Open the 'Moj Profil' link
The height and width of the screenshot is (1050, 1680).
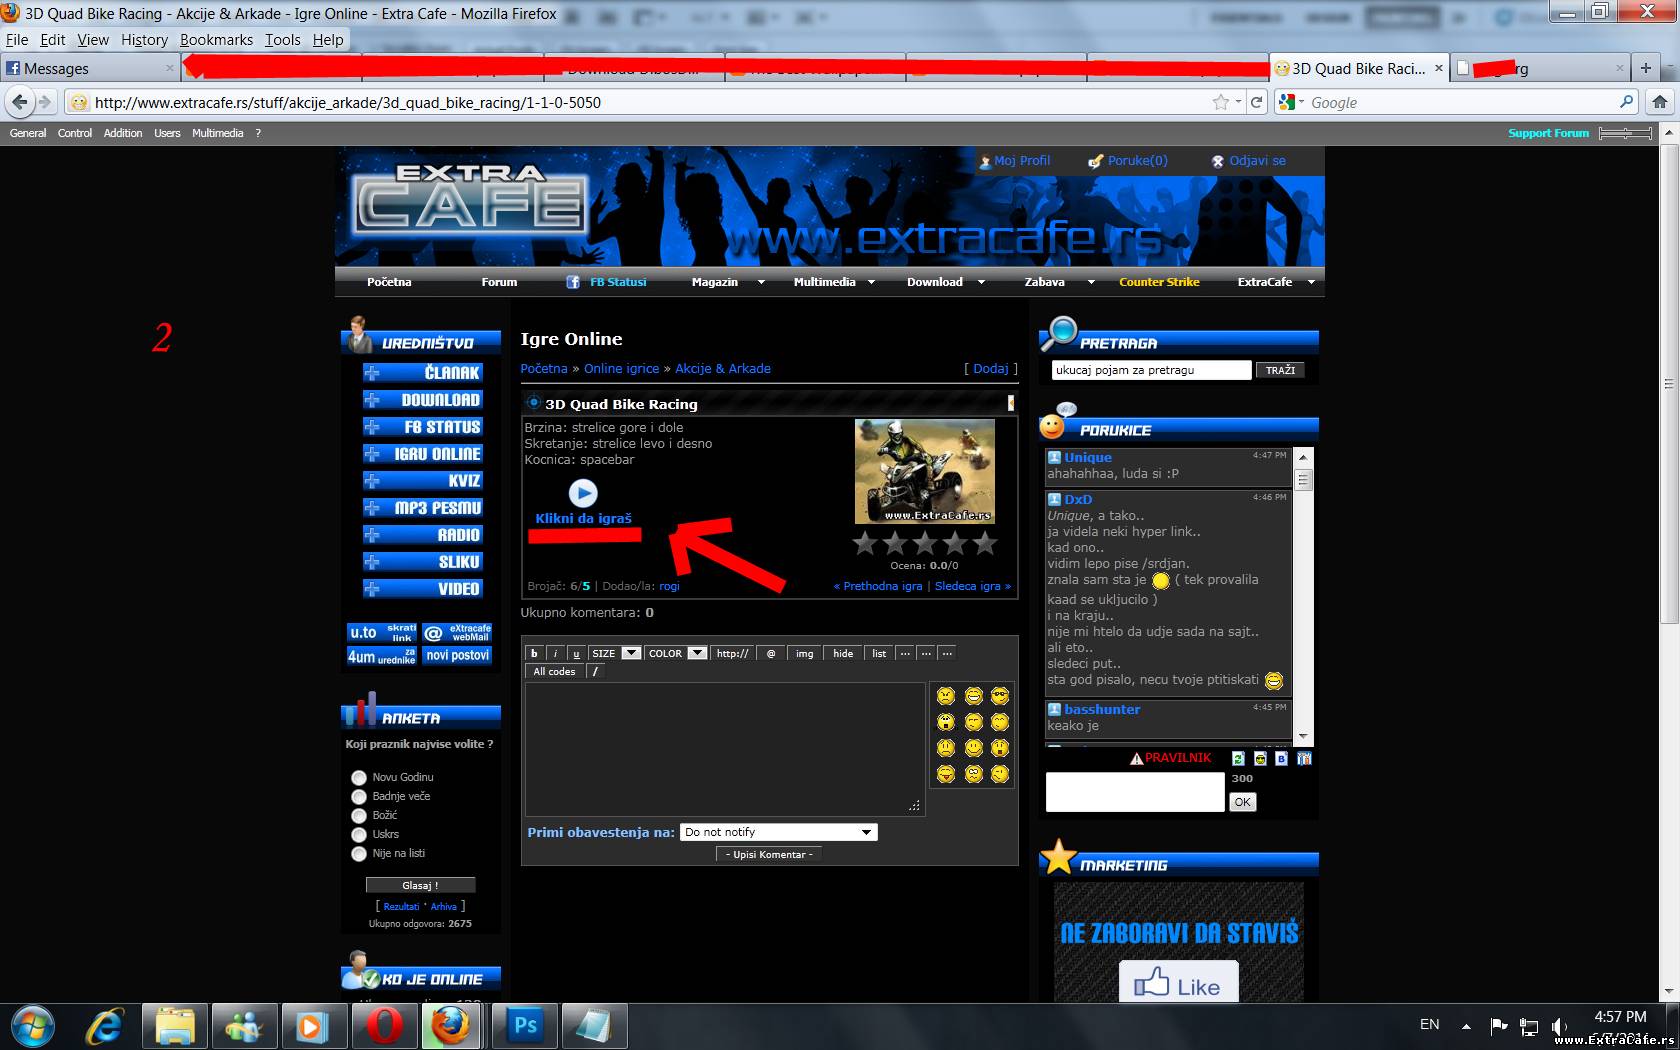1021,160
